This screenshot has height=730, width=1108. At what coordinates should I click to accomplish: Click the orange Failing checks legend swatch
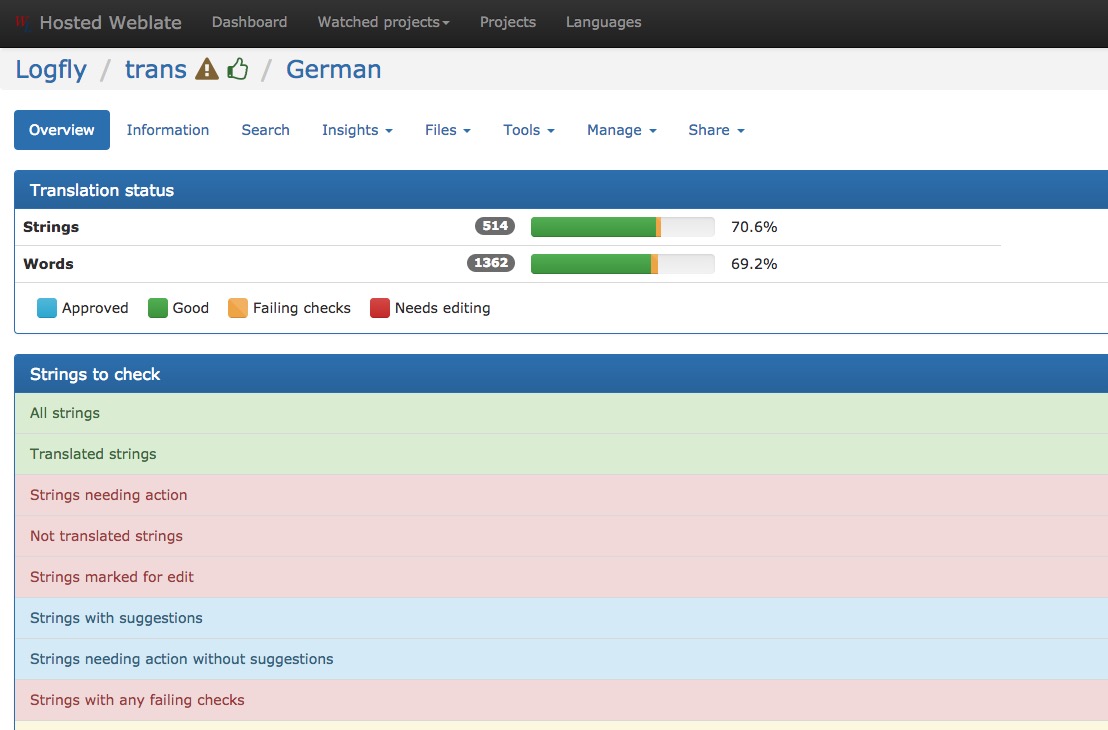[x=238, y=308]
